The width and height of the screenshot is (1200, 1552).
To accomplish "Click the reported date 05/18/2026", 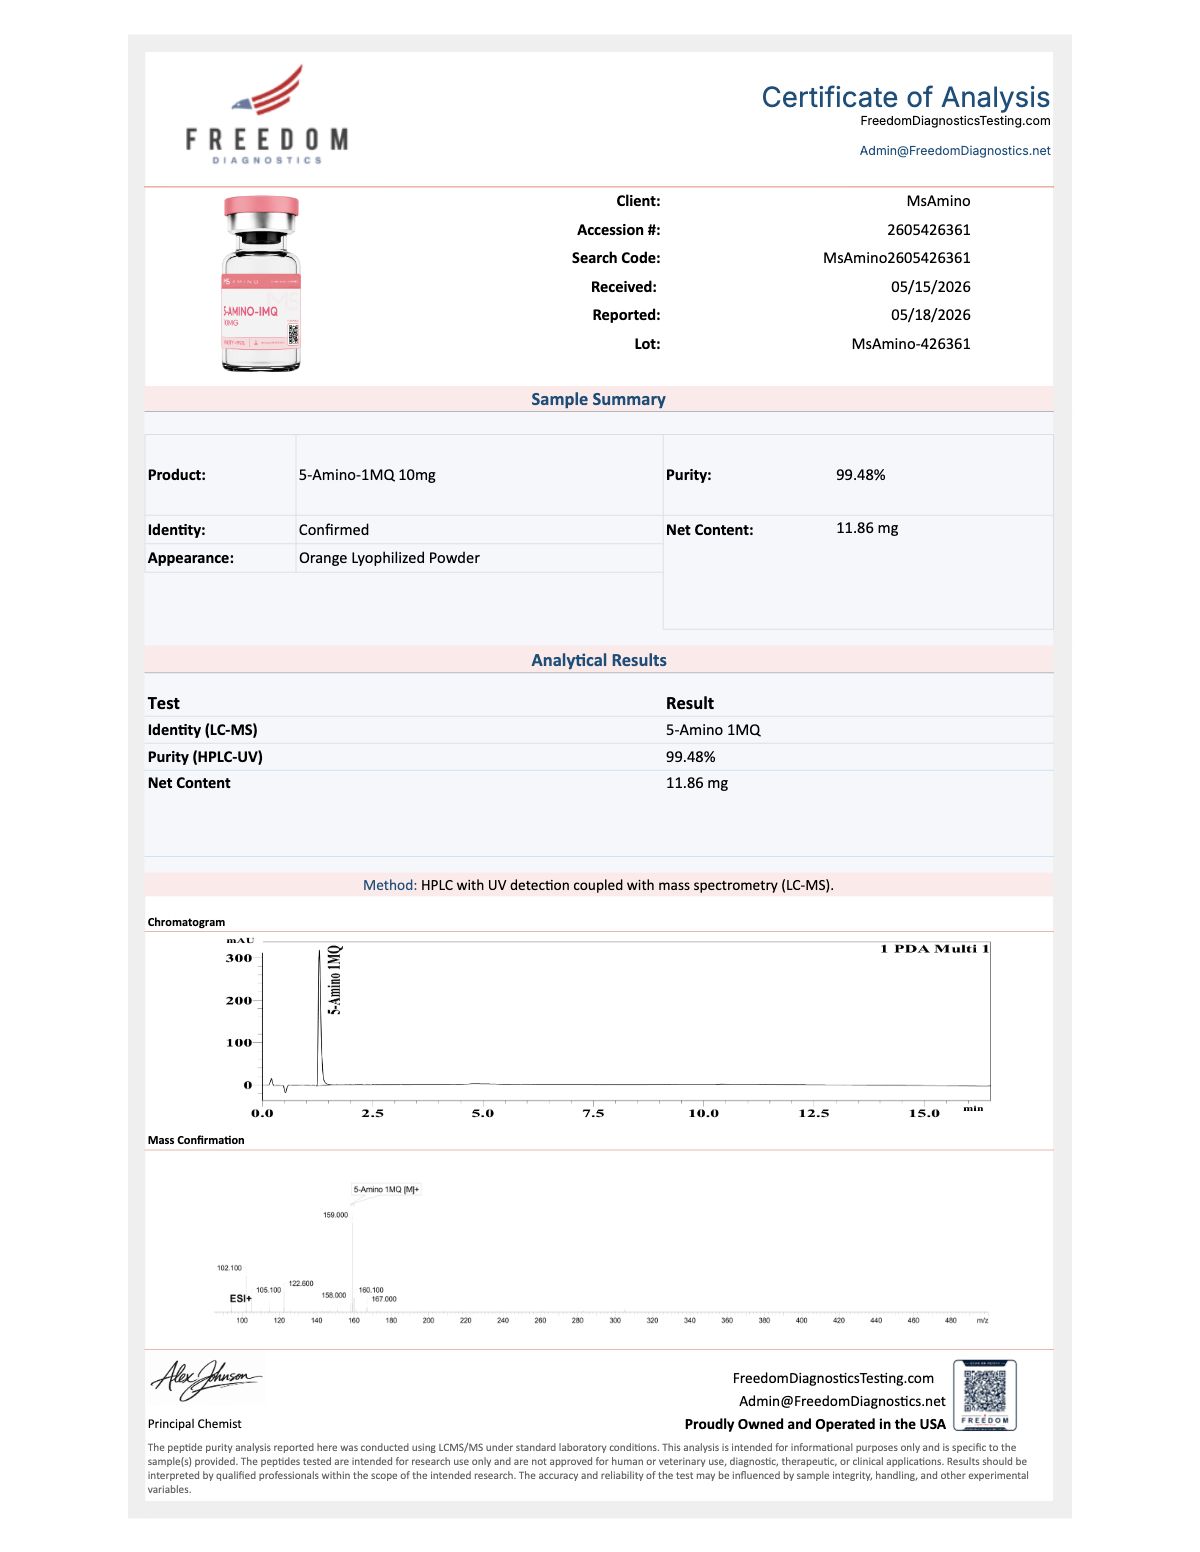I will coord(931,315).
